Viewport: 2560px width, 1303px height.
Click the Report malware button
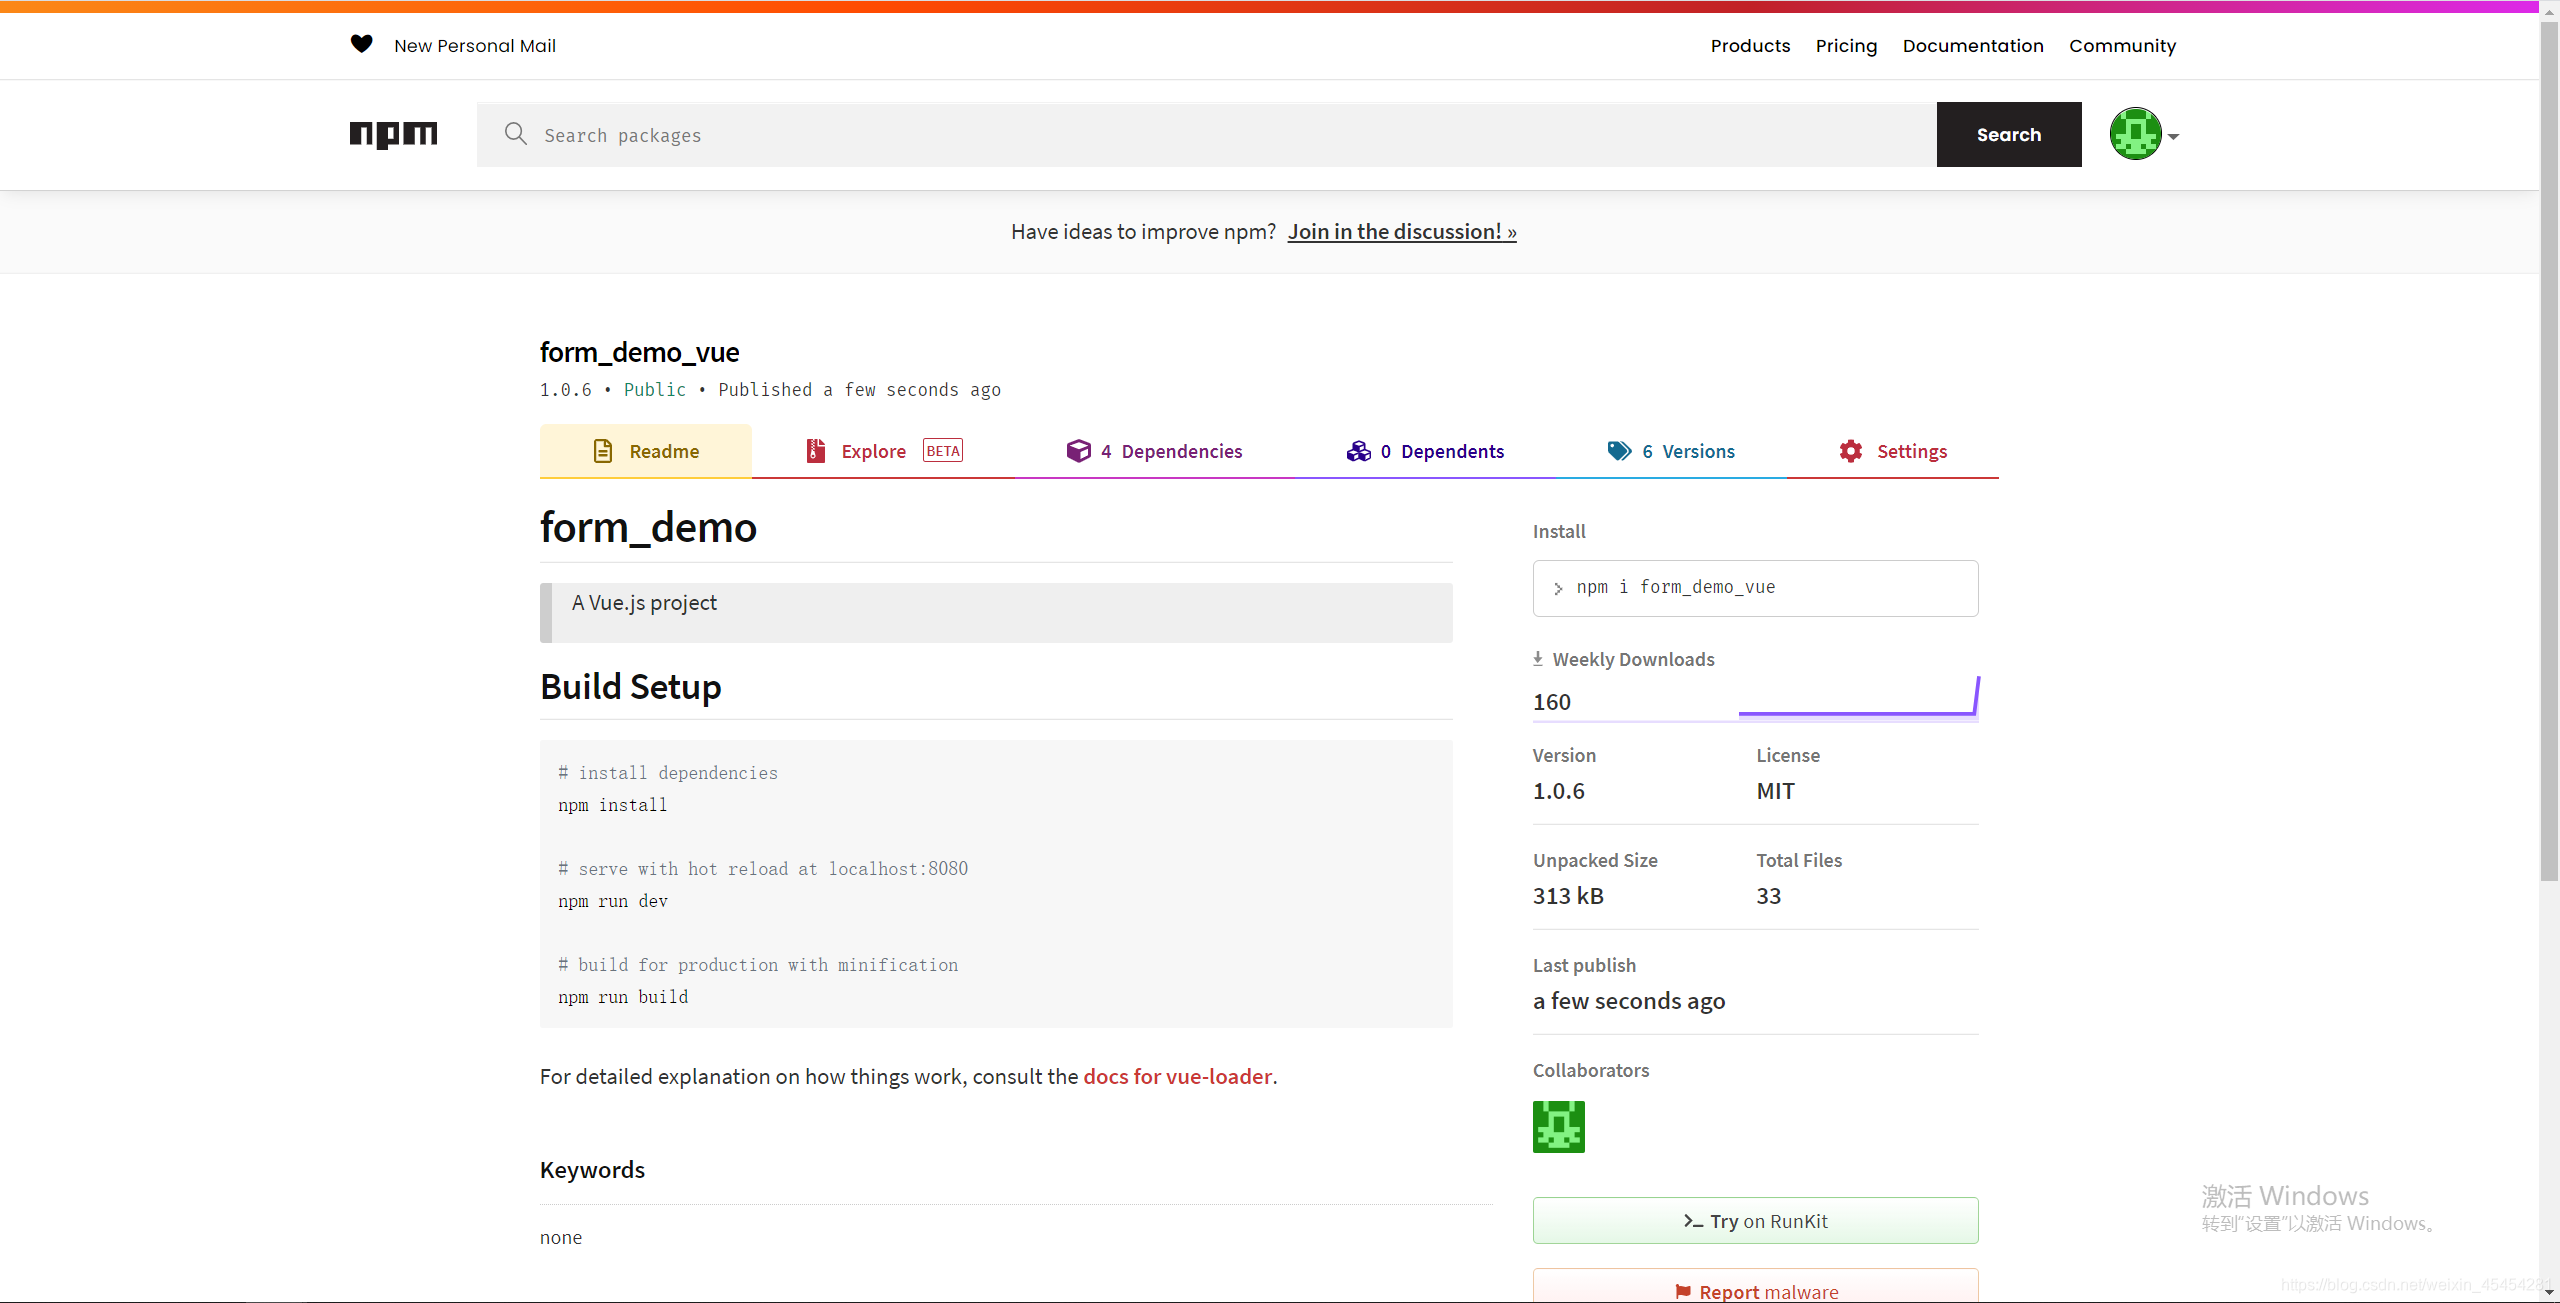coord(1755,1290)
